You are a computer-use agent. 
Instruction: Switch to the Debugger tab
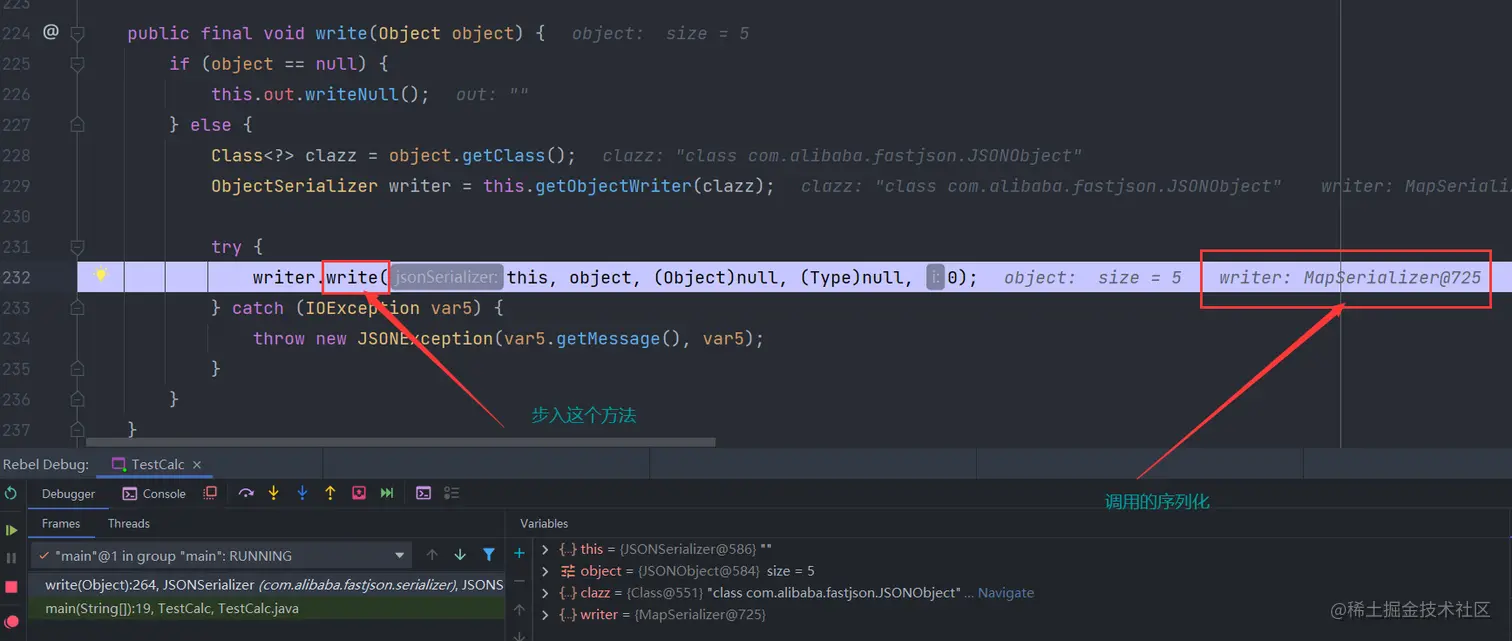click(x=68, y=494)
